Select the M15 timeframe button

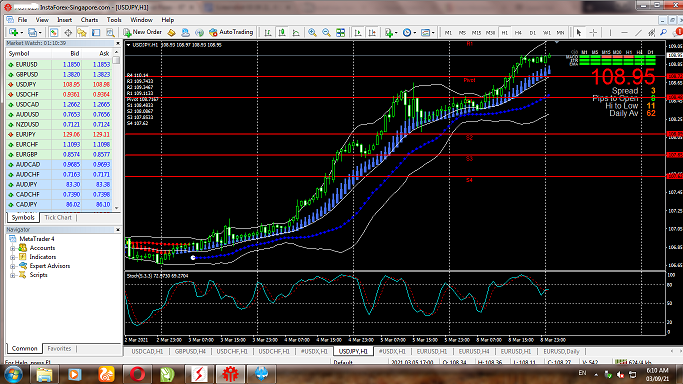(477, 33)
